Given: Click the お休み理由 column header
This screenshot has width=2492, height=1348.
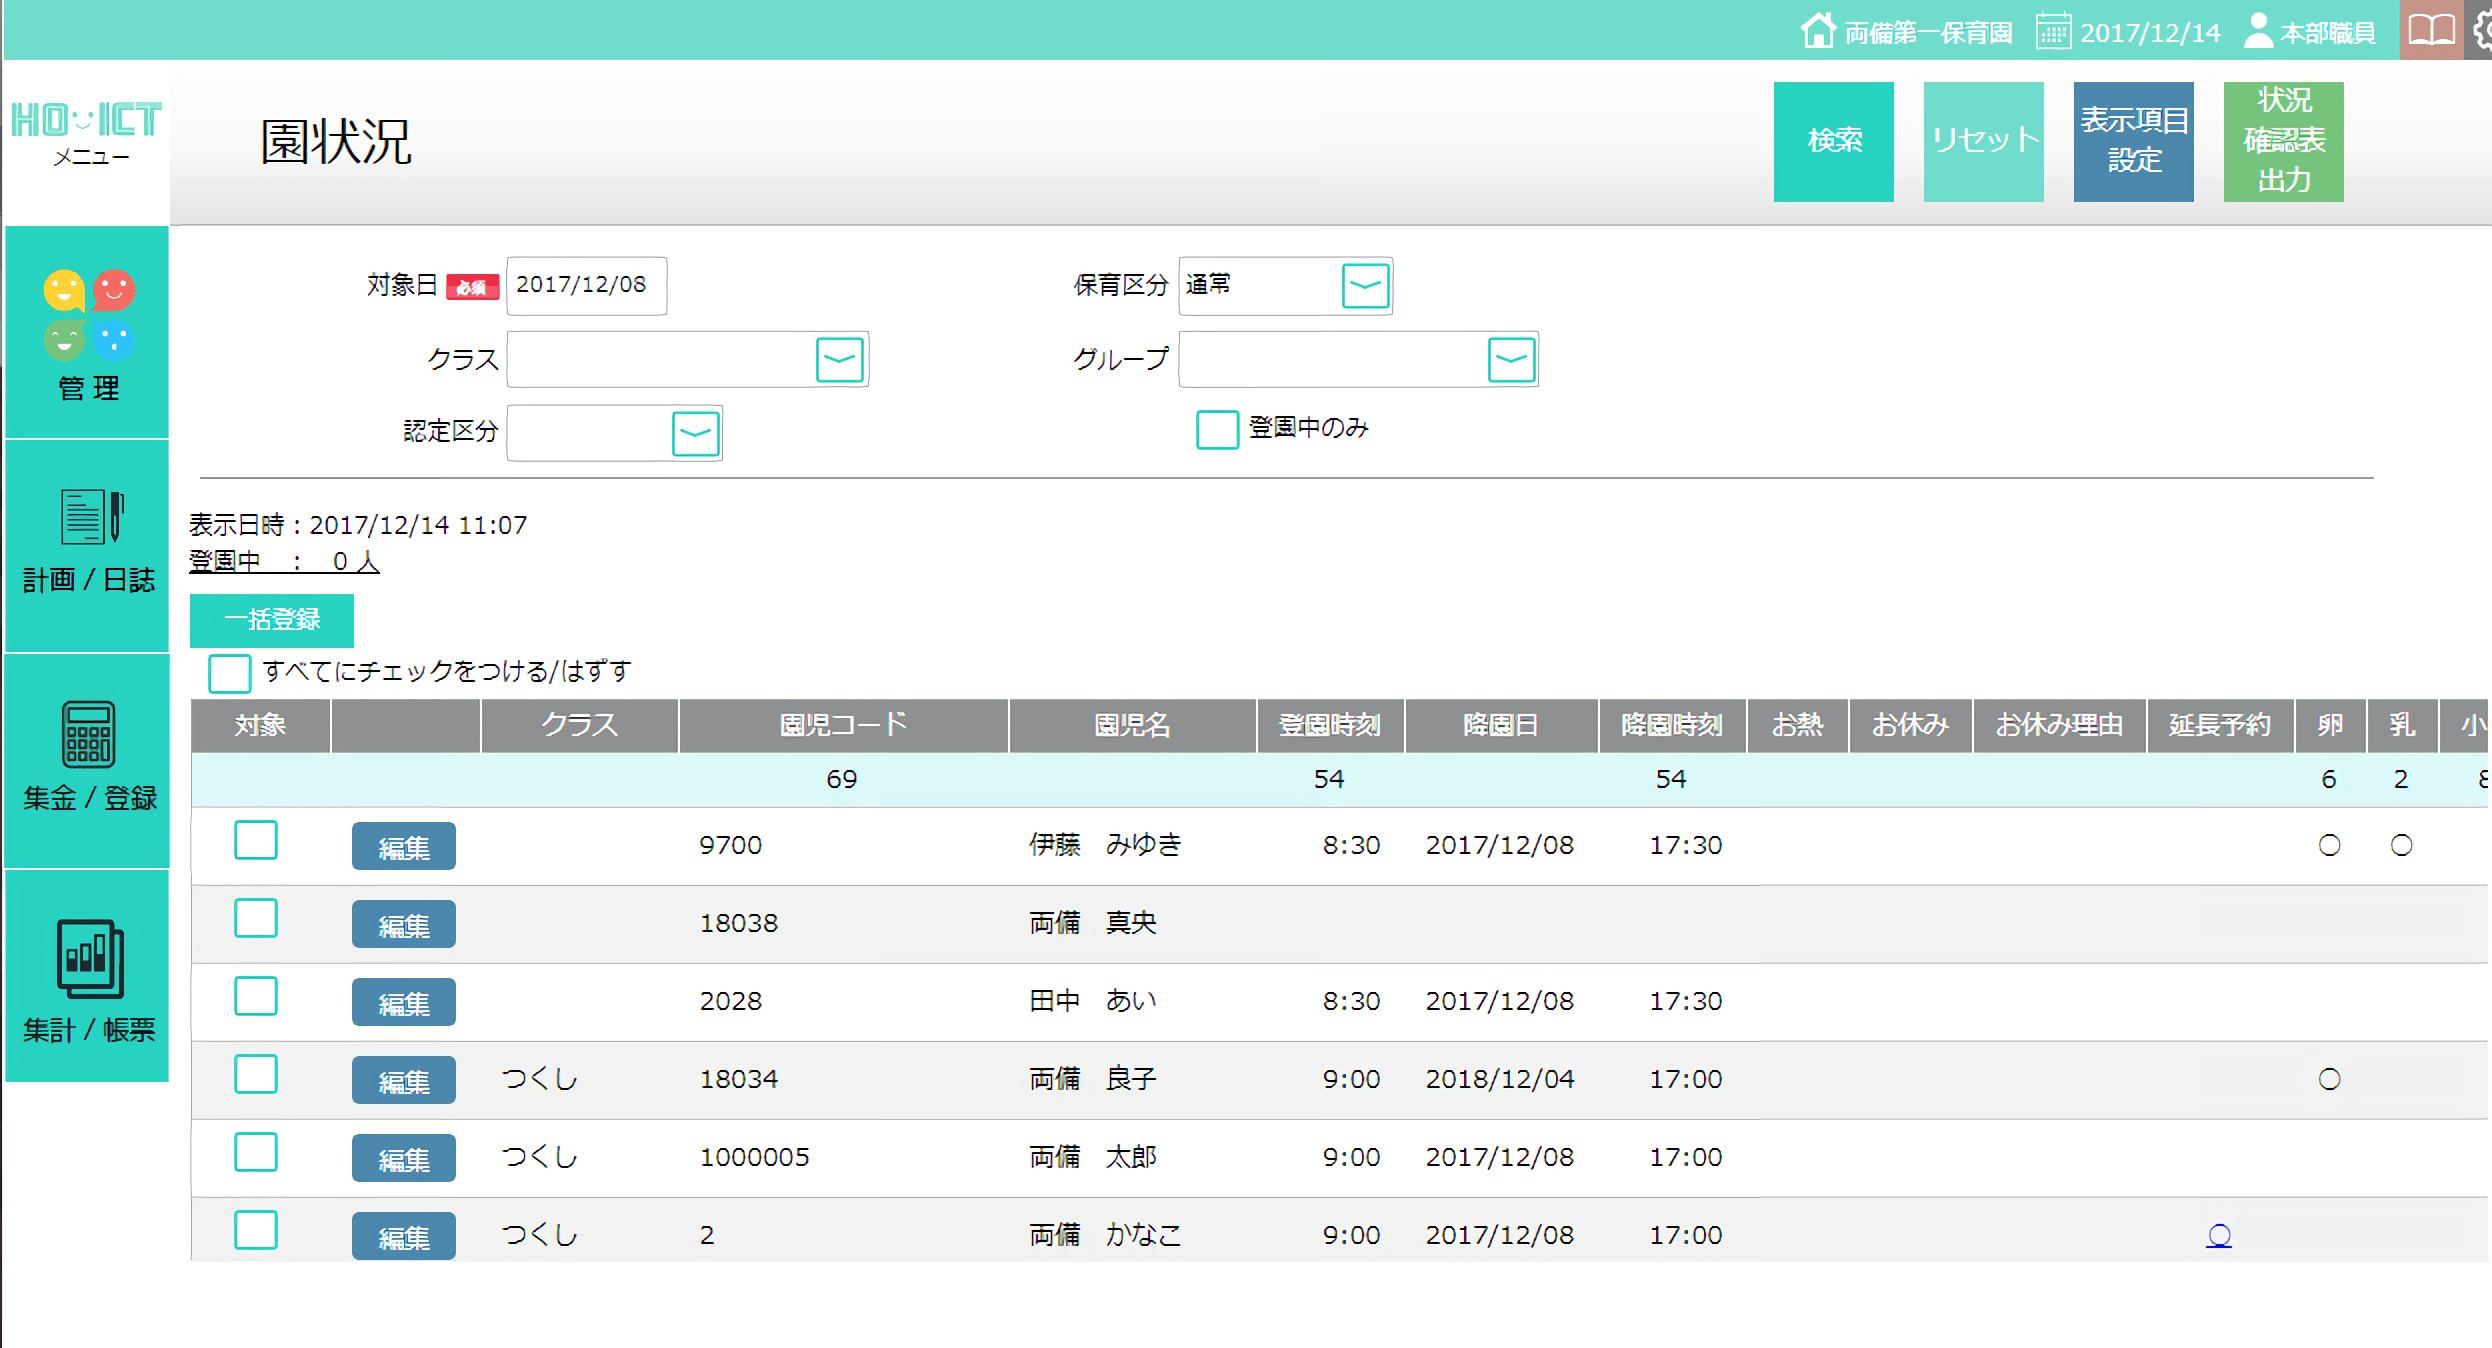Looking at the screenshot, I should coord(2059,725).
